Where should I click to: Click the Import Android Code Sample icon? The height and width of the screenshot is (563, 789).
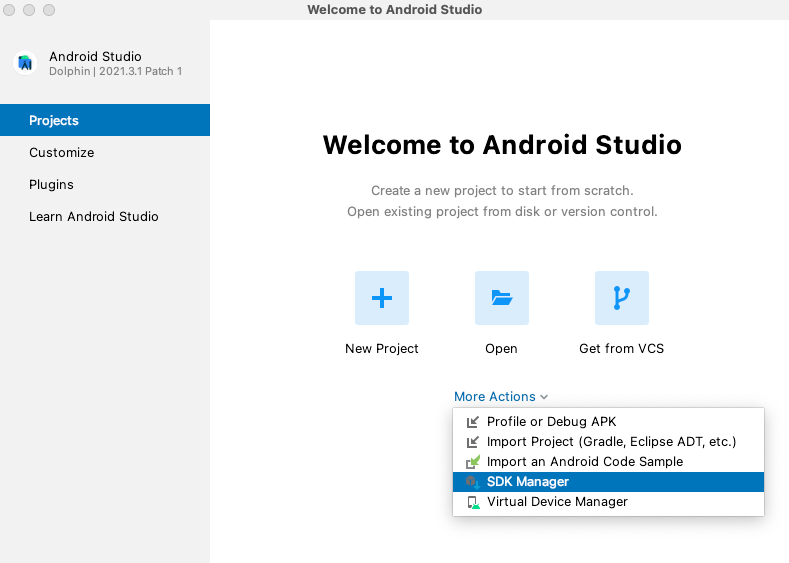(472, 462)
